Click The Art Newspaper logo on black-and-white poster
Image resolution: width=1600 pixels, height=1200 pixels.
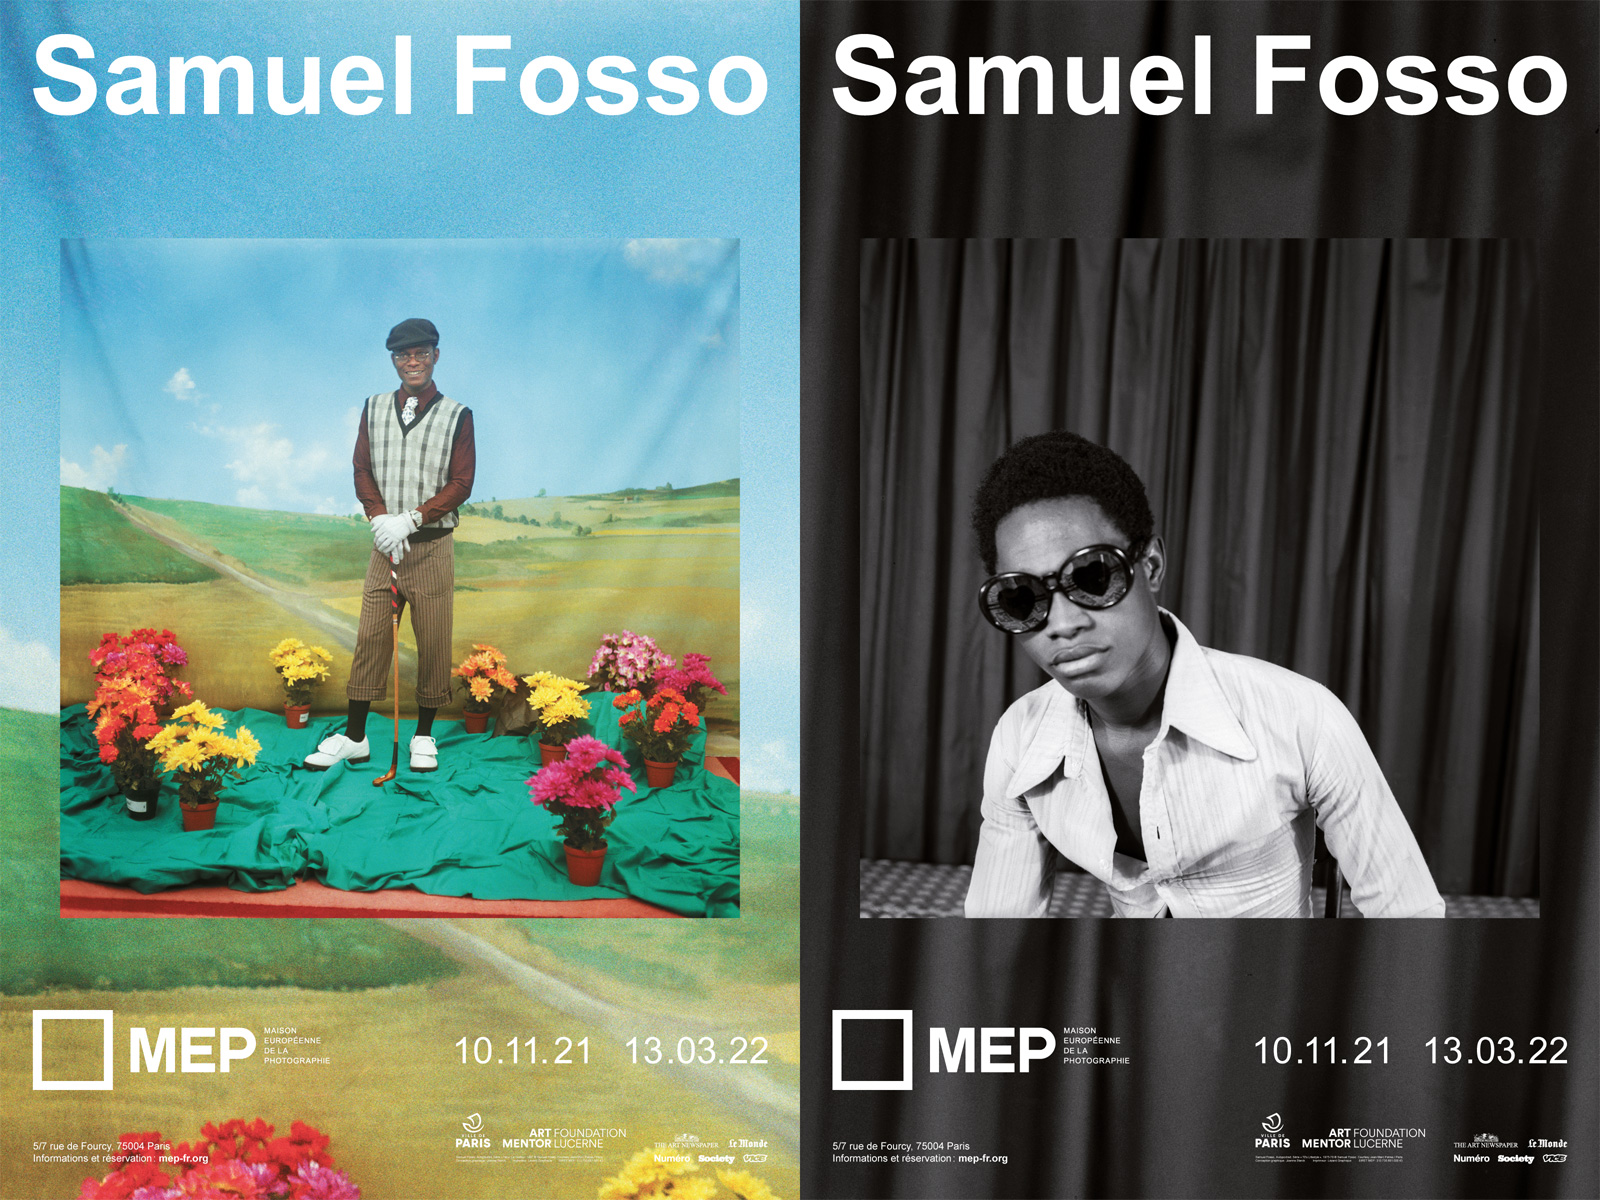click(x=1485, y=1143)
